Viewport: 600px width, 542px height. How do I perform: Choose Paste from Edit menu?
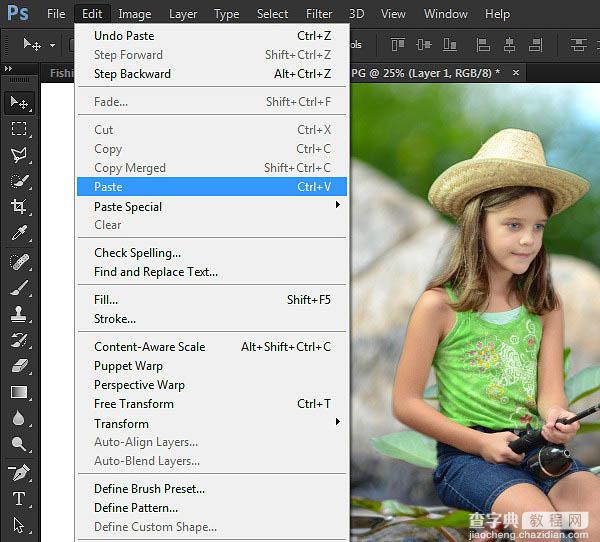(212, 186)
